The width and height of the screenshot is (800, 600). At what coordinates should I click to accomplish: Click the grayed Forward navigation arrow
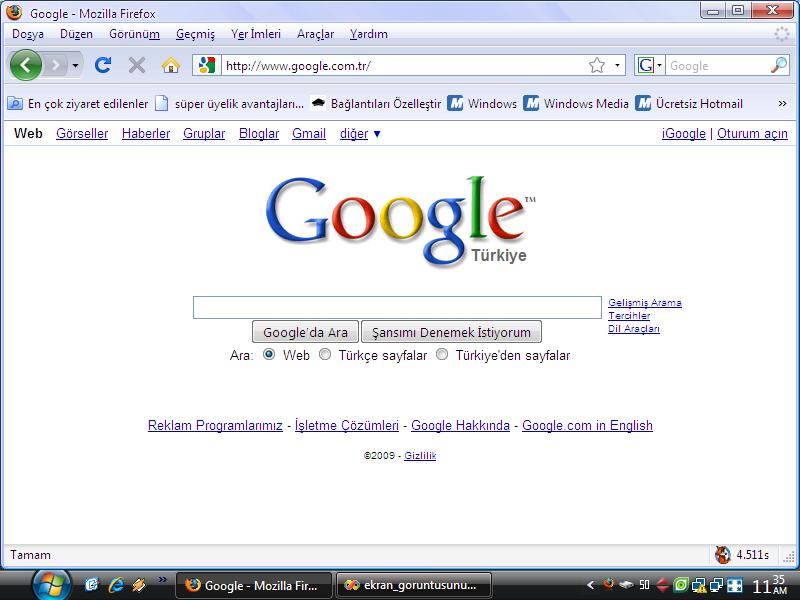click(x=56, y=65)
